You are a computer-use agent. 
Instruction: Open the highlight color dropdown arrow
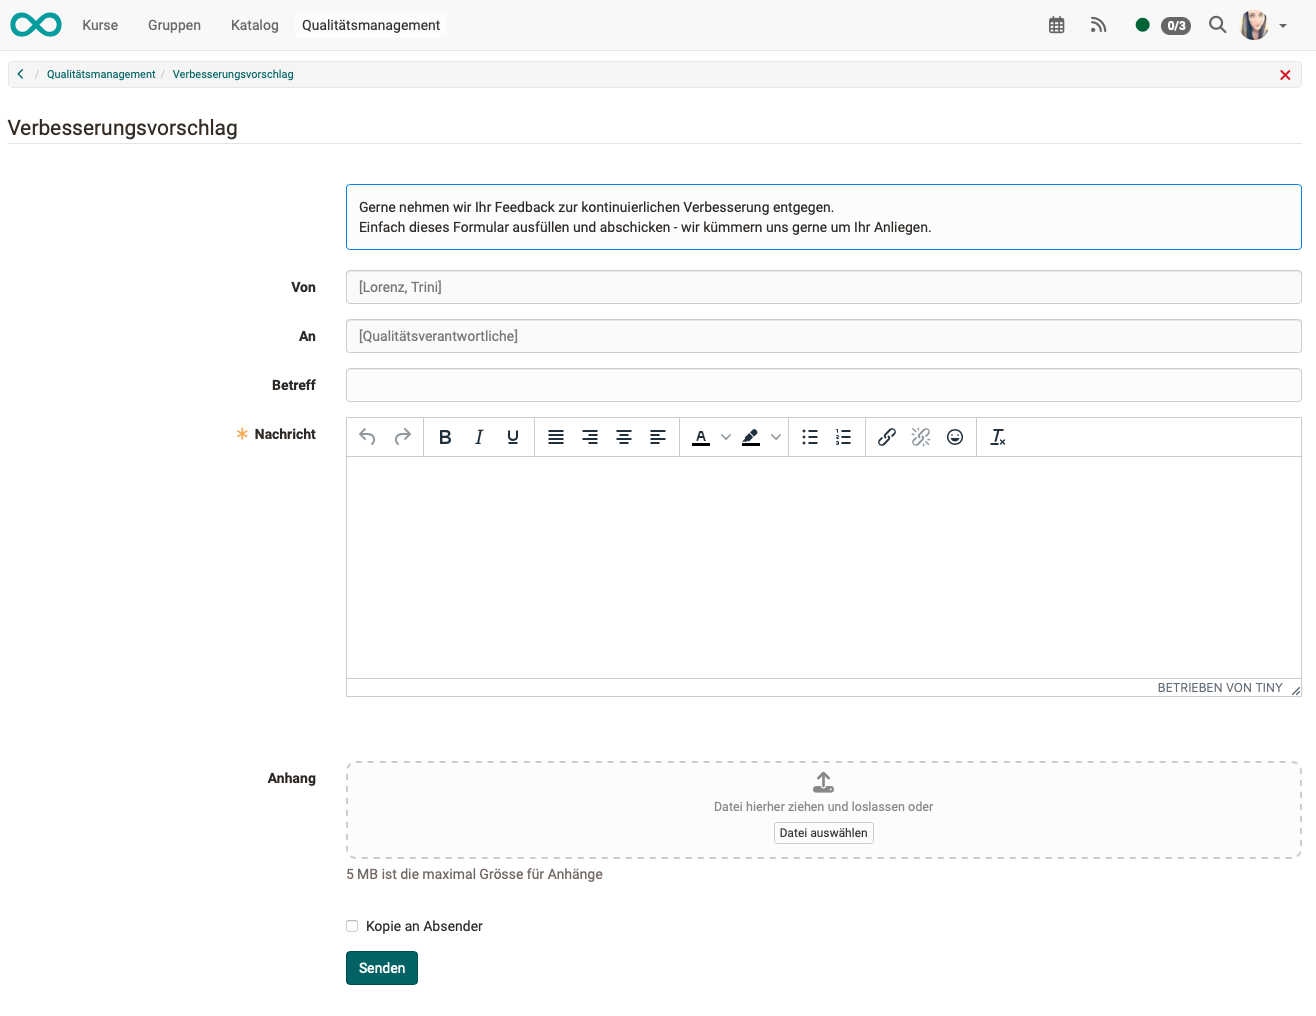coord(776,437)
